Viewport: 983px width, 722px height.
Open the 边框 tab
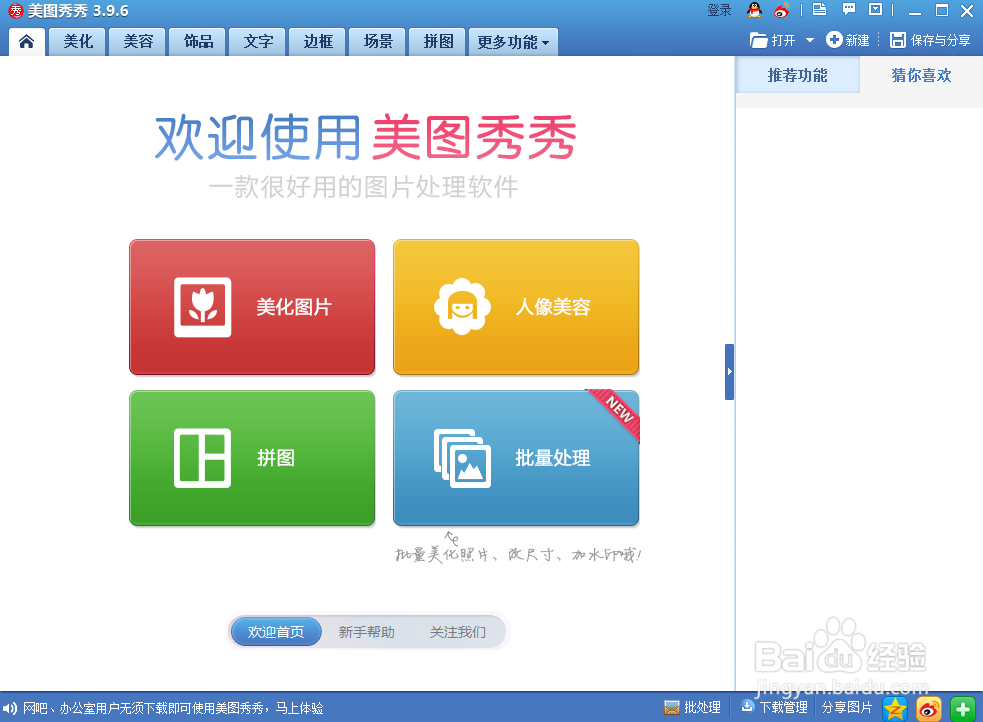(318, 41)
